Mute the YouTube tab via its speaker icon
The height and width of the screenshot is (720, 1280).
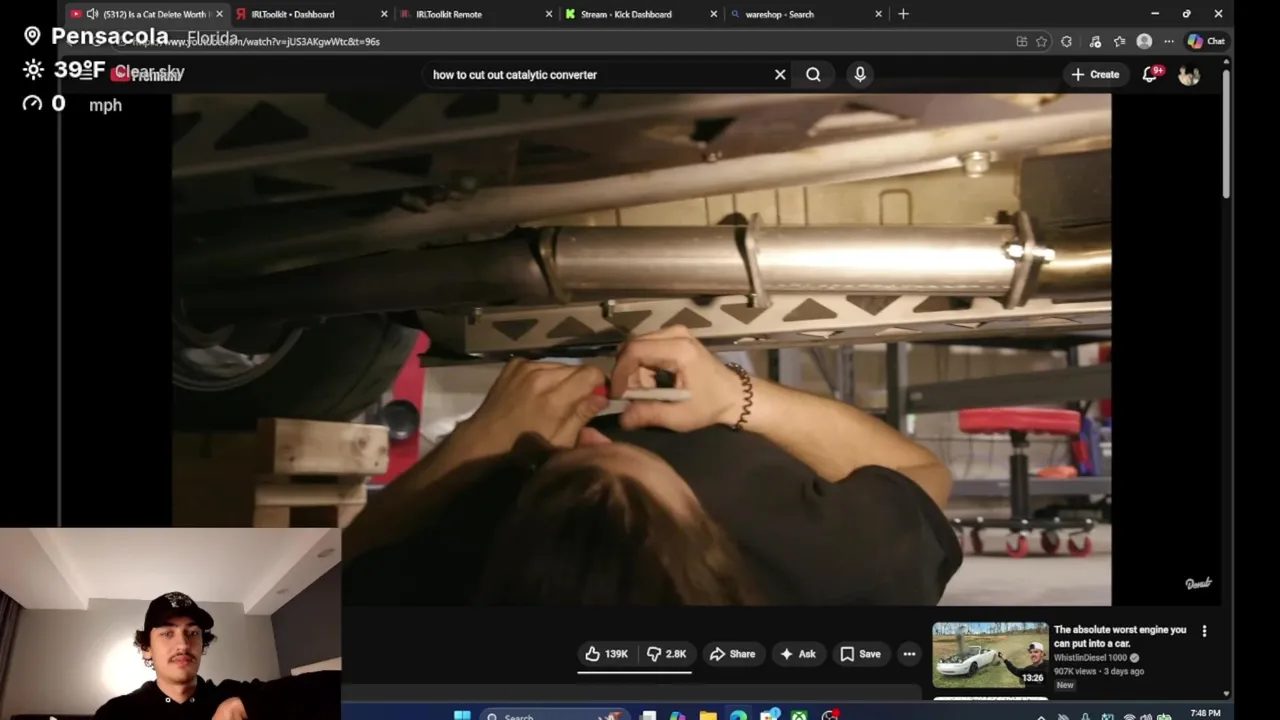92,14
